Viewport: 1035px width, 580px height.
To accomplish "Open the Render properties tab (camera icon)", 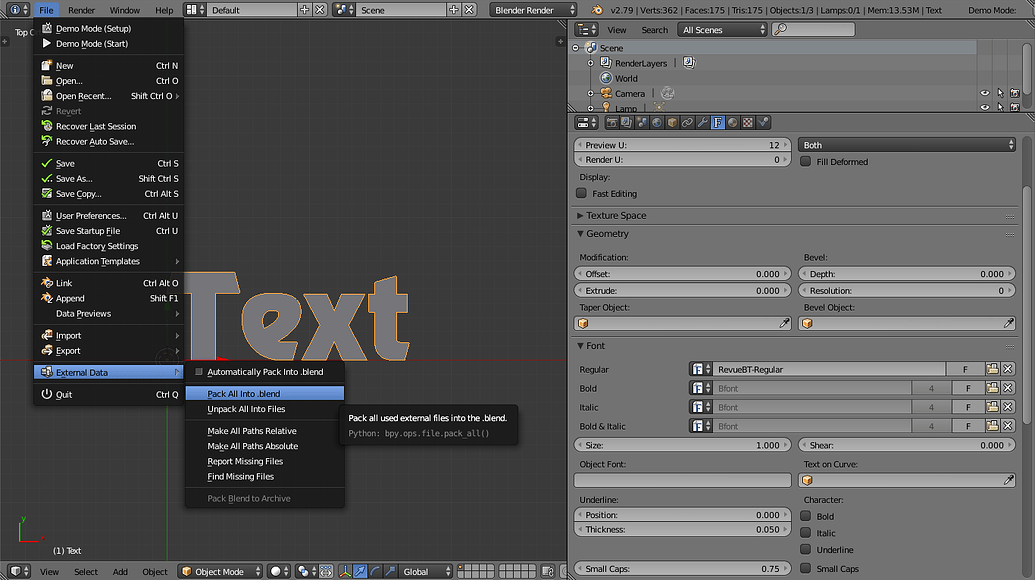I will pos(612,123).
